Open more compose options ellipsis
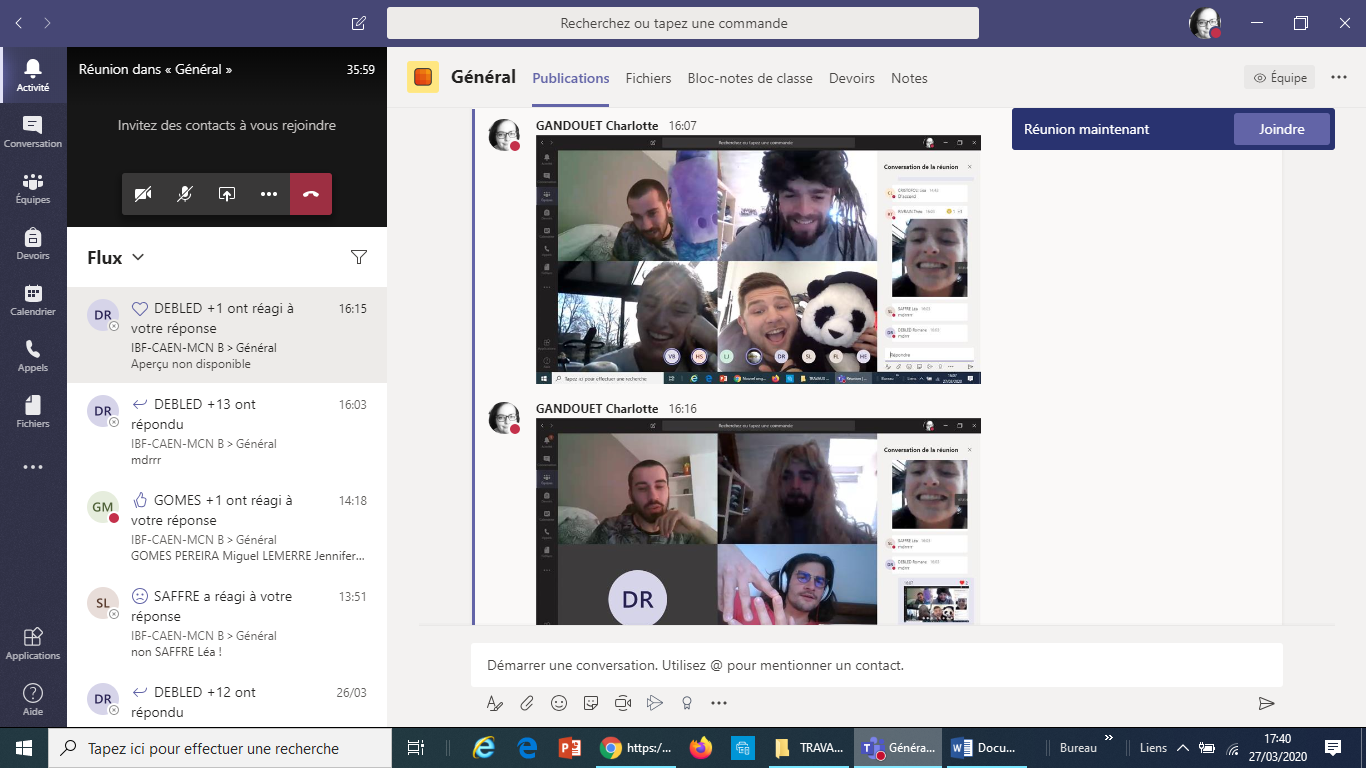1366x768 pixels. pyautogui.click(x=719, y=703)
